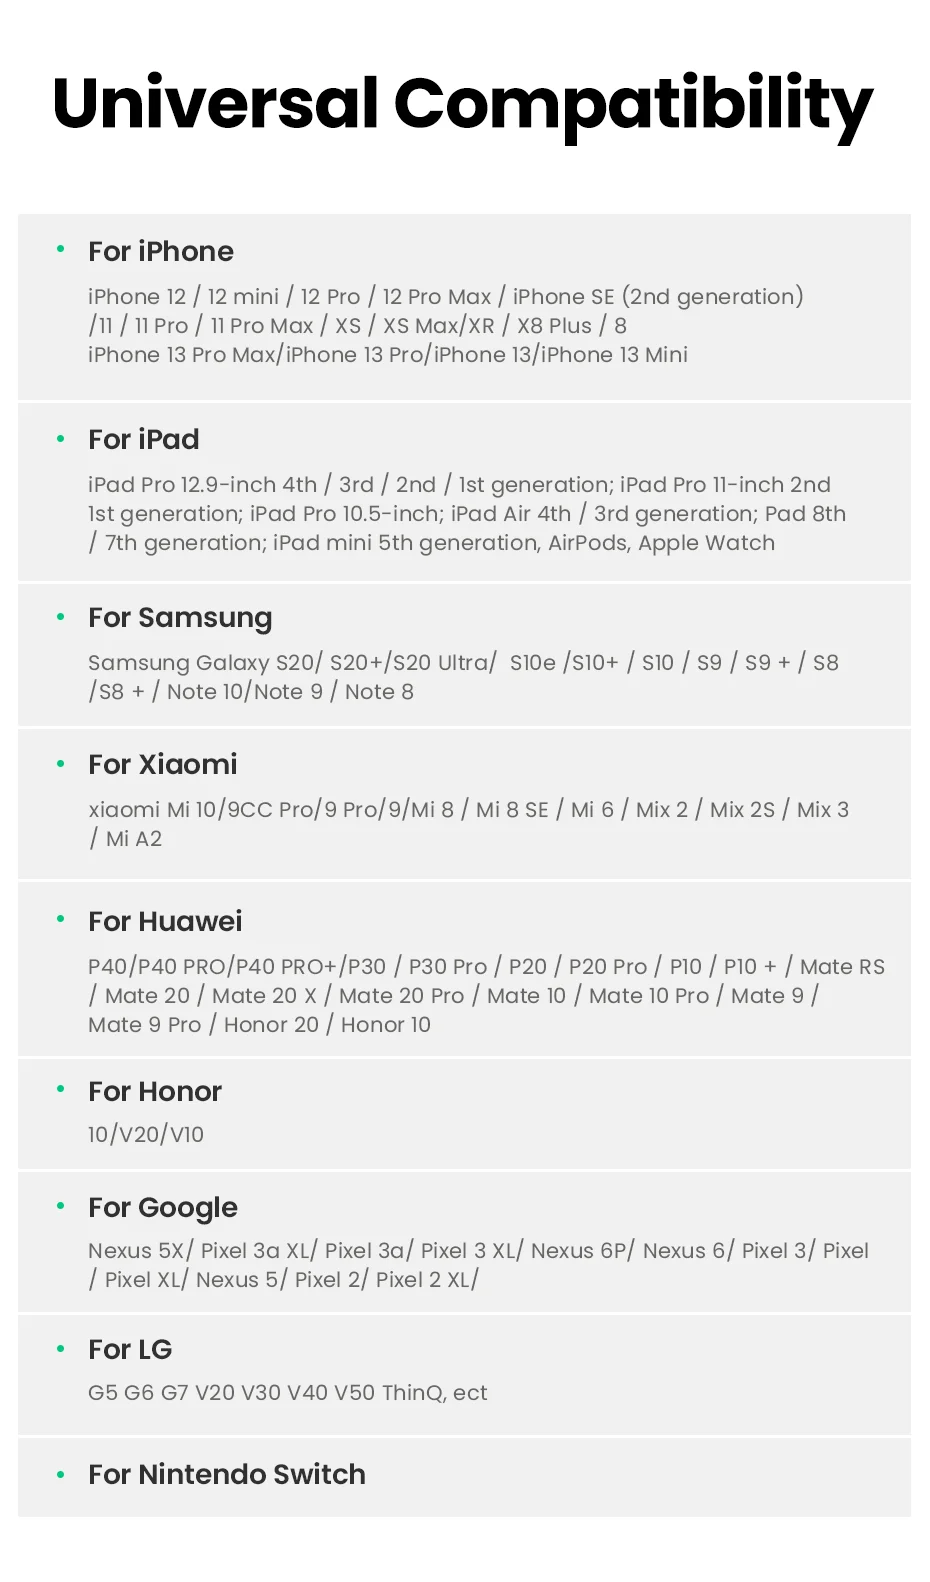Click the green bullet next to For Samsung

pos(61,617)
